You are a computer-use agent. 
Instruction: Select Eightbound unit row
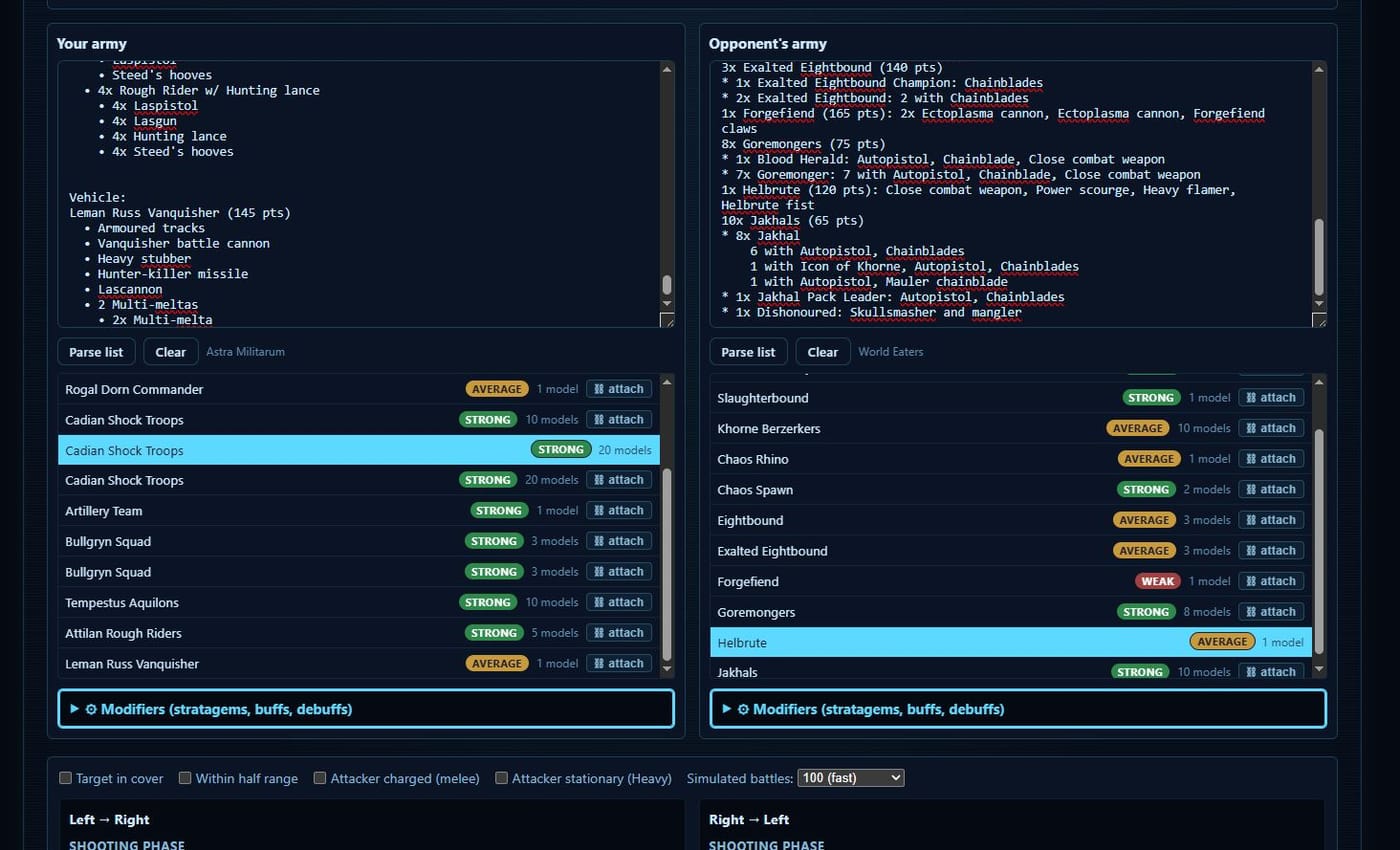tap(1011, 520)
